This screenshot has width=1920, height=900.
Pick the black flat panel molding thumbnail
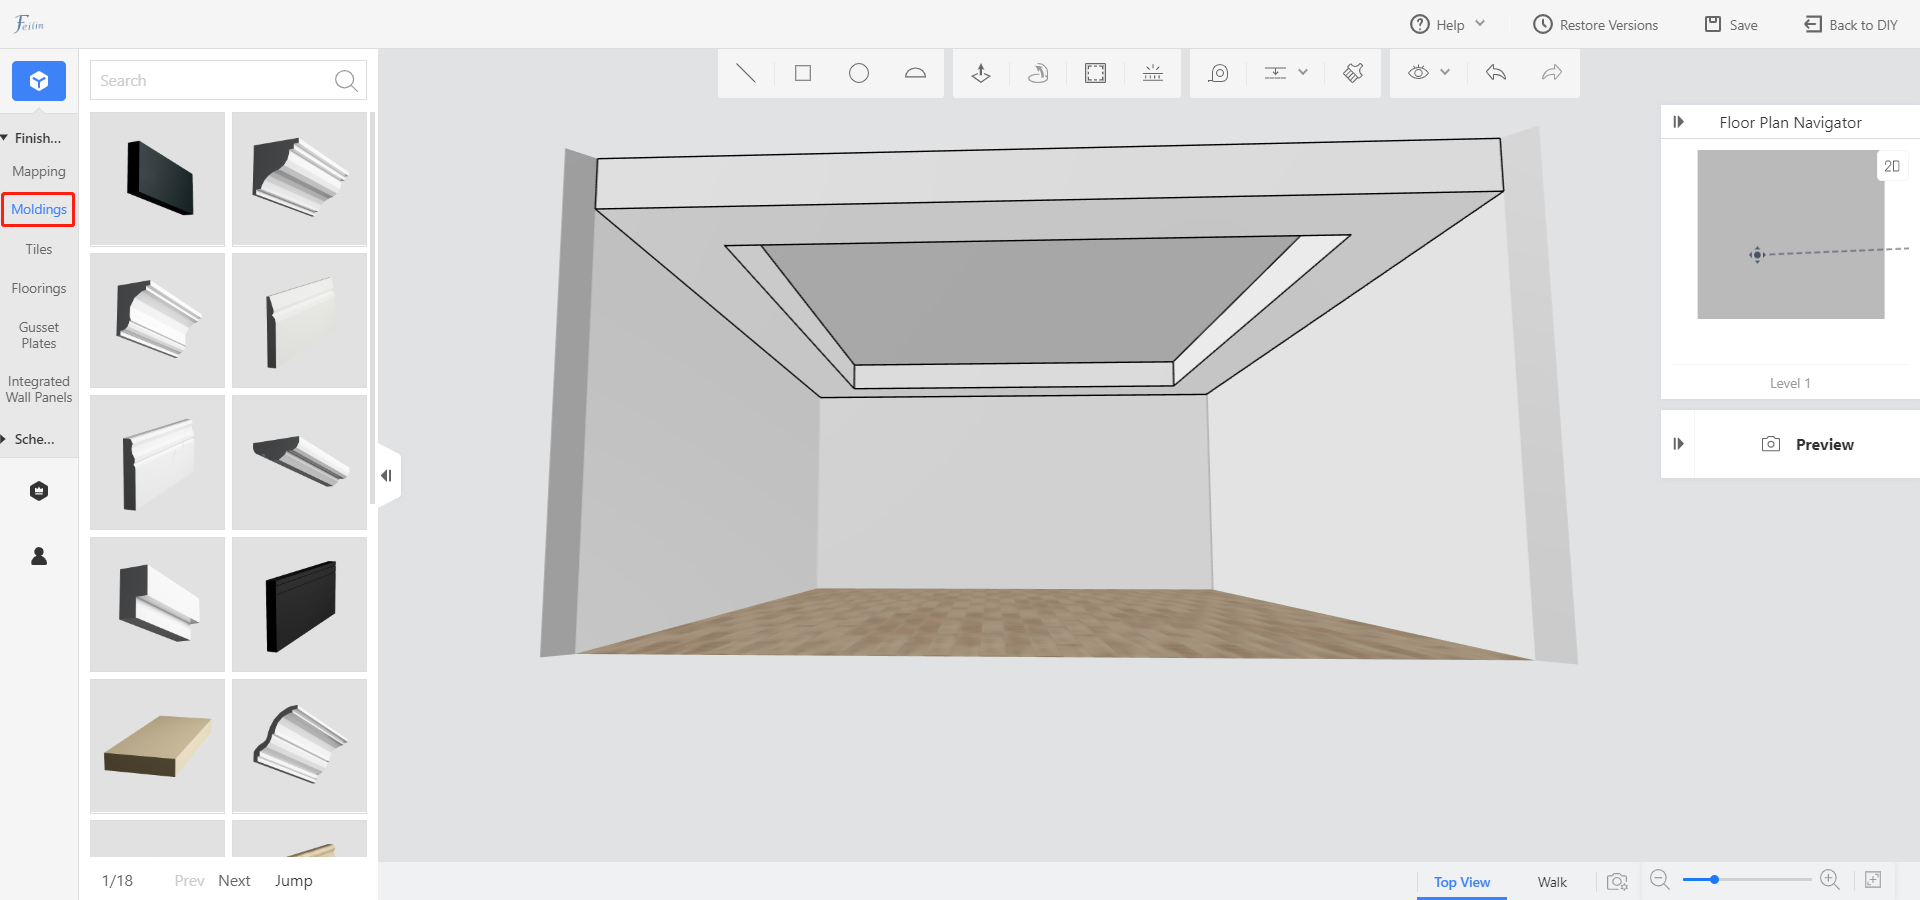click(x=157, y=179)
